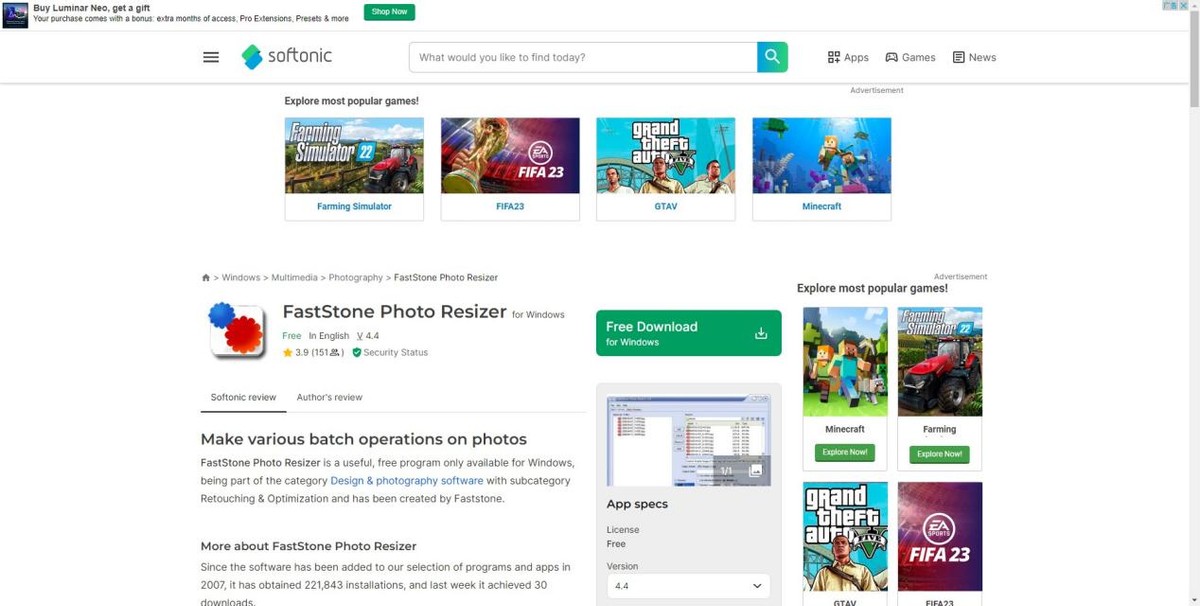Viewport: 1200px width, 606px height.
Task: Click Explore Now under Farming
Action: [x=940, y=454]
